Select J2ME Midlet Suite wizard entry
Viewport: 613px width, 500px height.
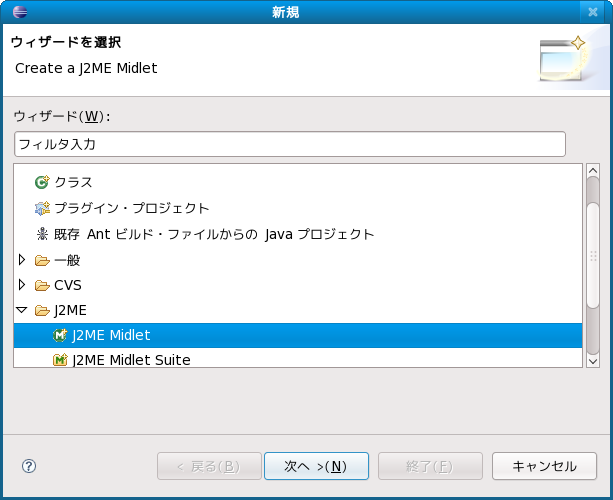click(x=131, y=360)
